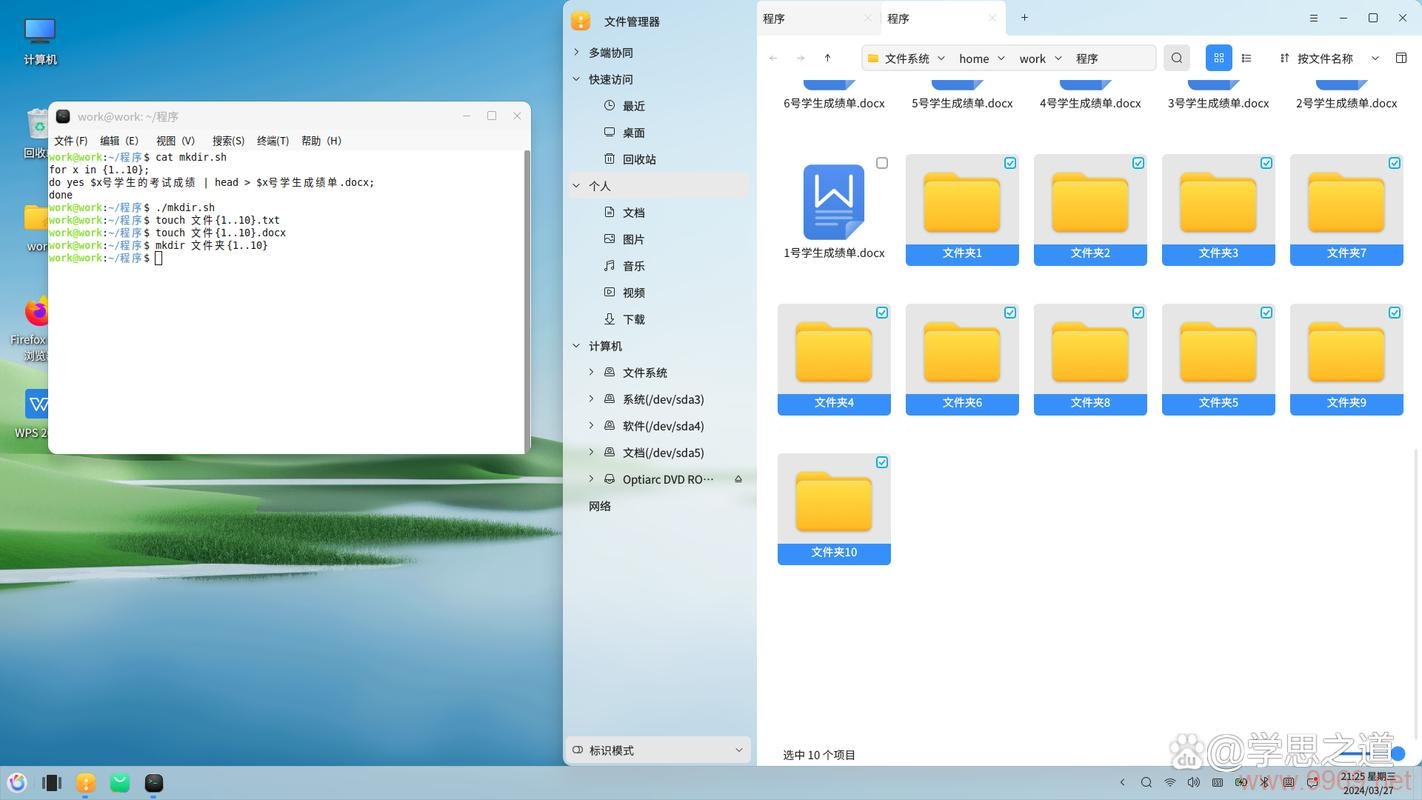Open the Bluetooth tray icon
Screen dimensions: 1422x800
point(1264,782)
